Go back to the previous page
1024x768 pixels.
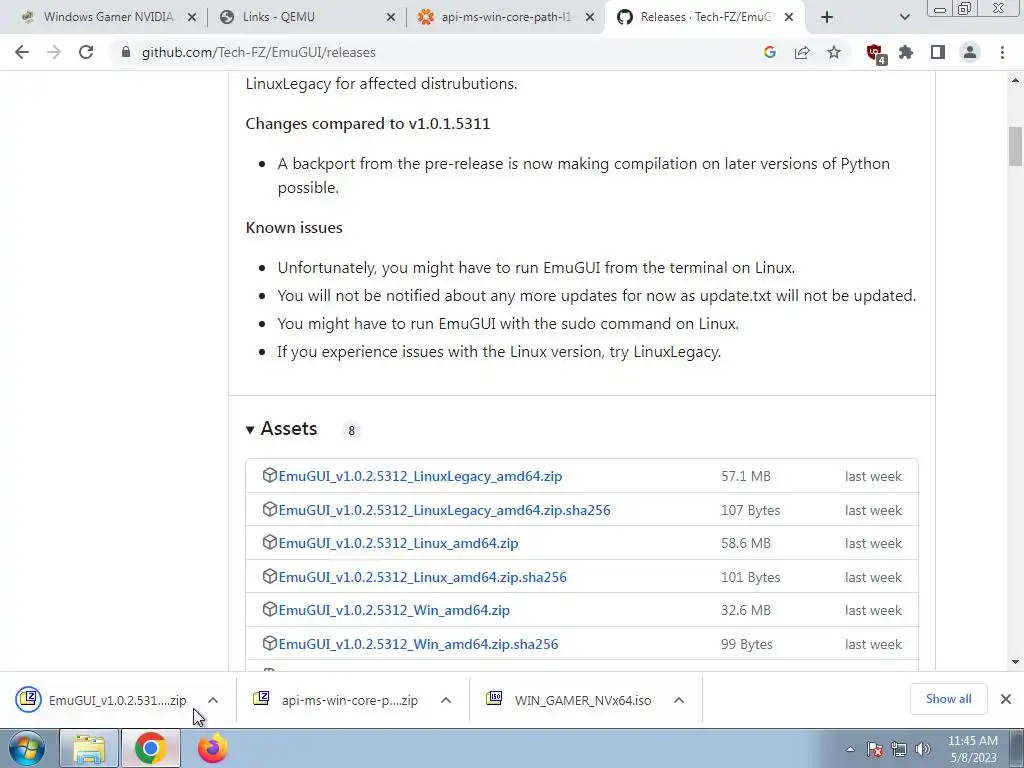22,52
